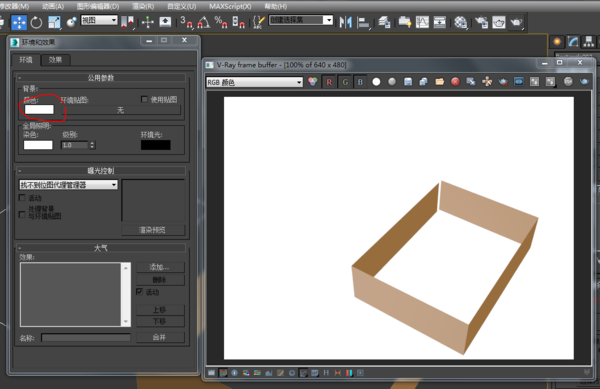Clear image with red X icon
600x389 pixels.
pos(455,82)
